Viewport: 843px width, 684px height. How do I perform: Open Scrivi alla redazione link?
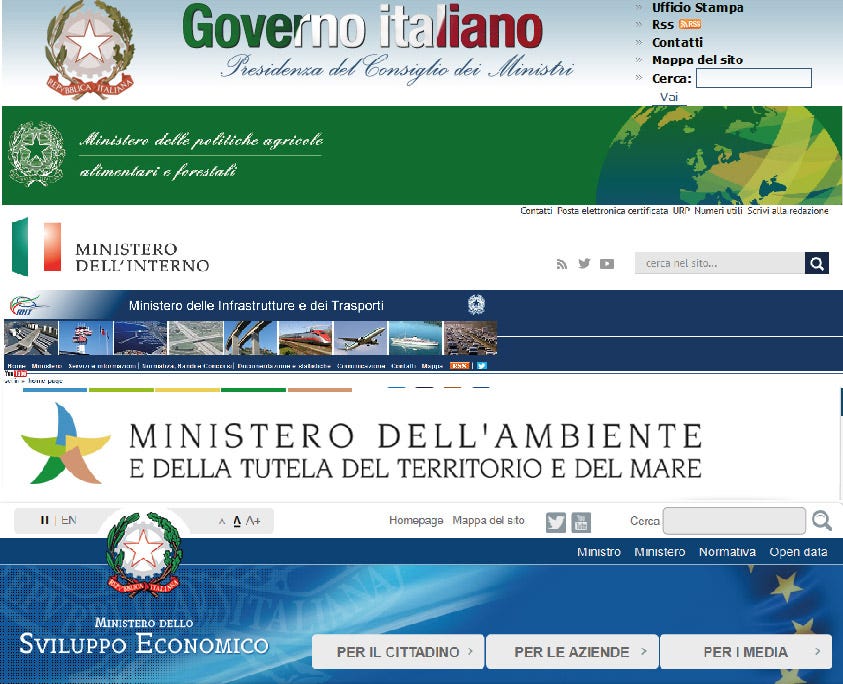point(788,211)
